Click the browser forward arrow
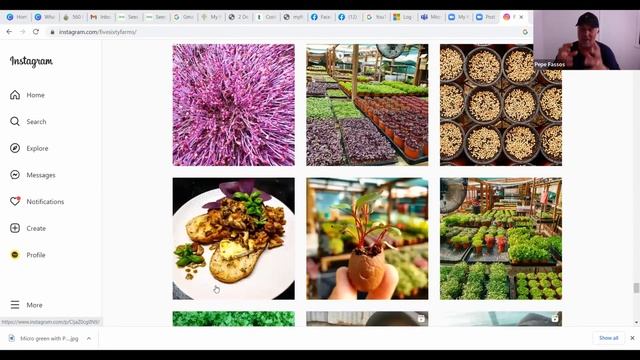The image size is (640, 360). tap(22, 32)
